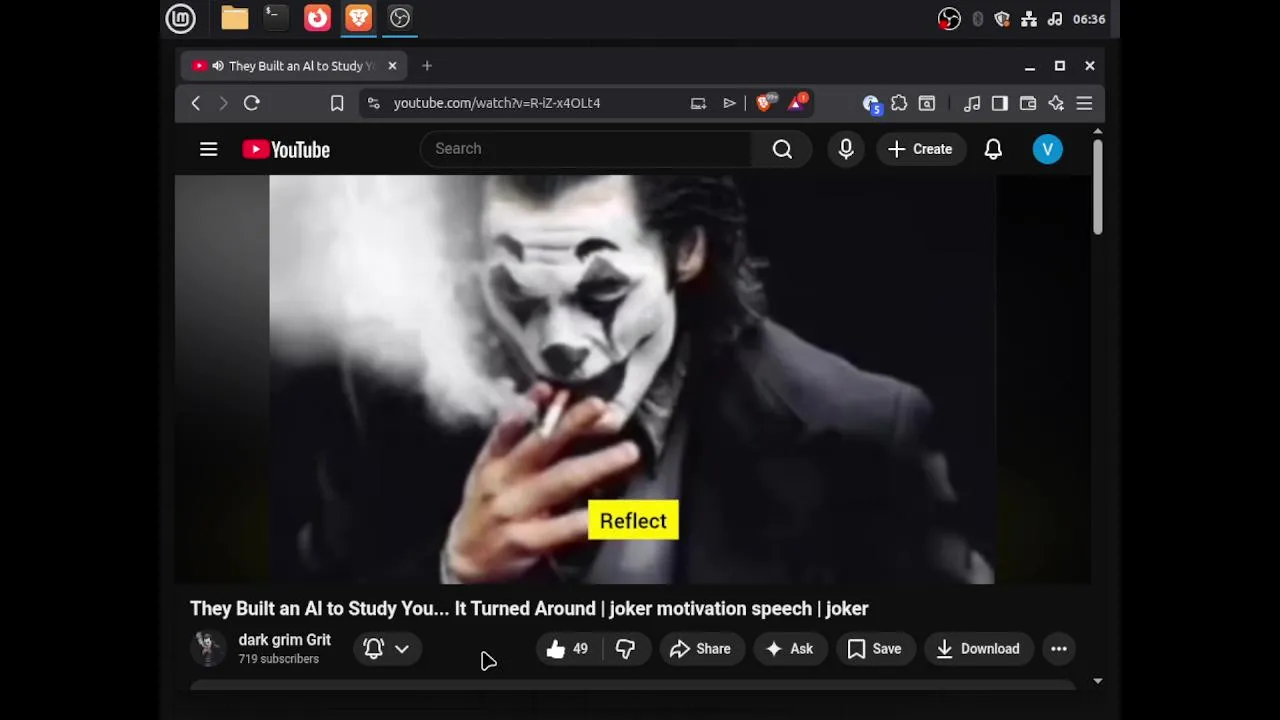1280x720 pixels.
Task: Open a new browser tab
Action: click(427, 66)
